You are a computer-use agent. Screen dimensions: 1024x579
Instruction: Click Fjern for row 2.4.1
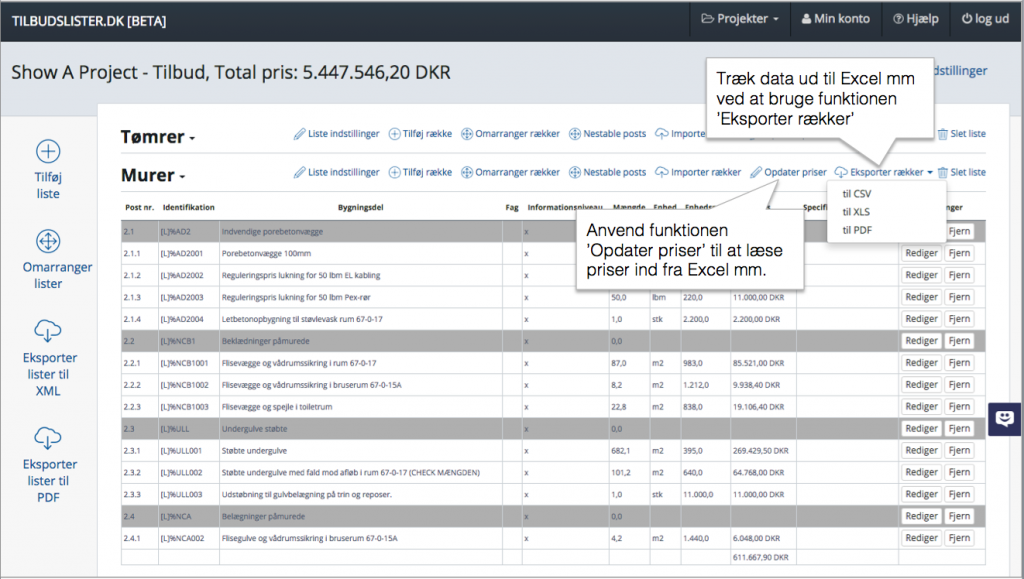pos(959,538)
